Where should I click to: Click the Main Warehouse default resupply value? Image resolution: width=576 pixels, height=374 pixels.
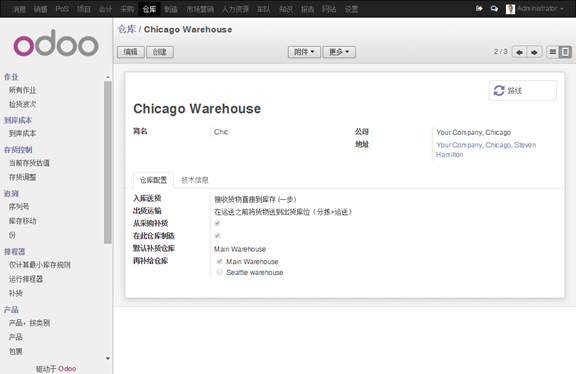(x=240, y=249)
